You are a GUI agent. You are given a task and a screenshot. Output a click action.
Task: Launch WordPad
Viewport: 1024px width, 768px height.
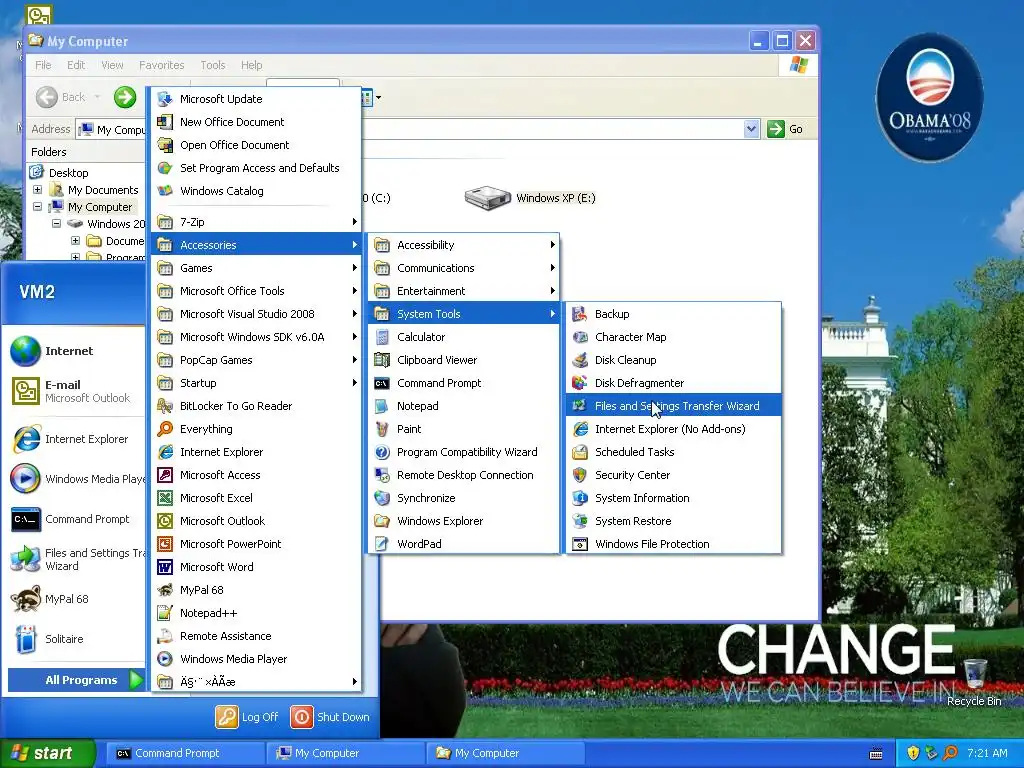point(464,544)
